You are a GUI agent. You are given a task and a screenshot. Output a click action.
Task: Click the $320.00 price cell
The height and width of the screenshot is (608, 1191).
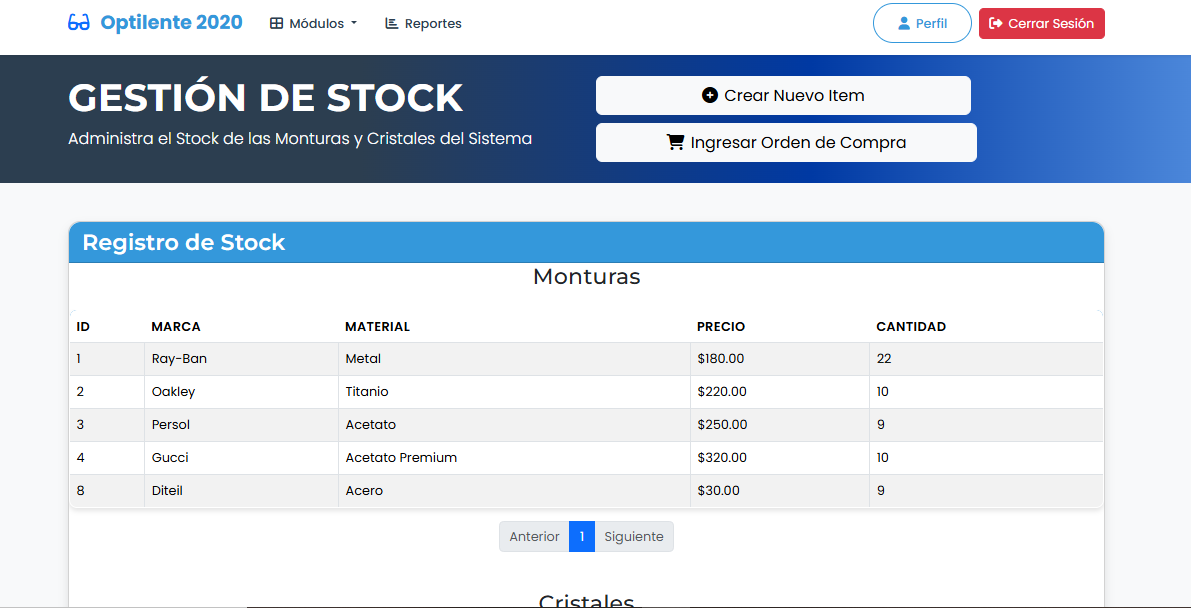[780, 458]
